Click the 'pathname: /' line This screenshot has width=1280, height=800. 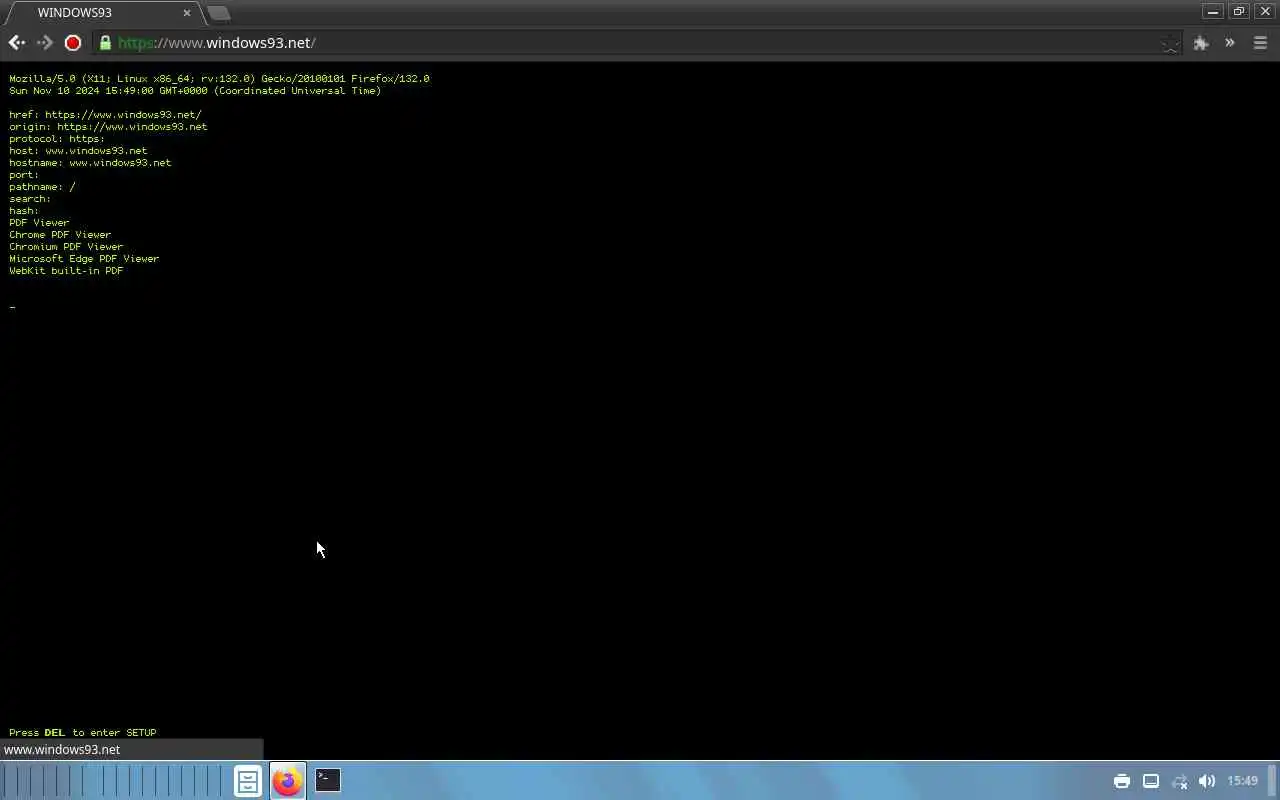(42, 187)
